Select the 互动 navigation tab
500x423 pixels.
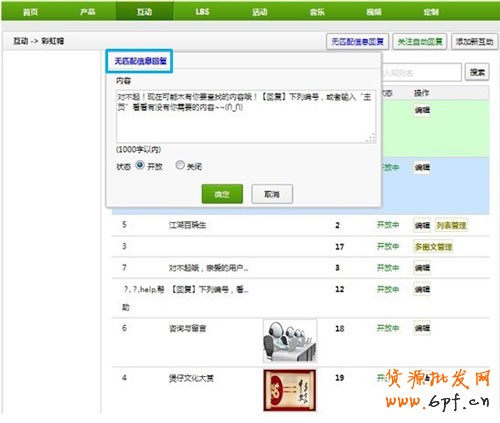pos(145,12)
